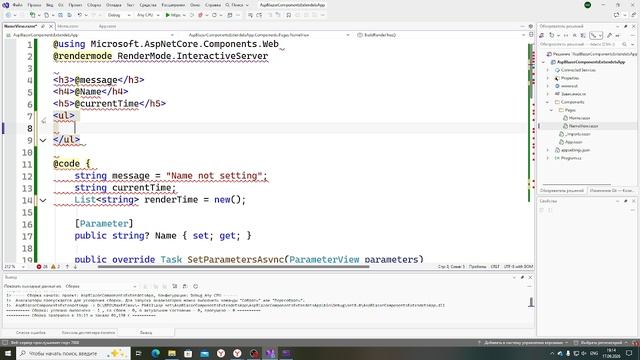
Task: Switch to the App.razor editor tab
Action: (x=107, y=26)
